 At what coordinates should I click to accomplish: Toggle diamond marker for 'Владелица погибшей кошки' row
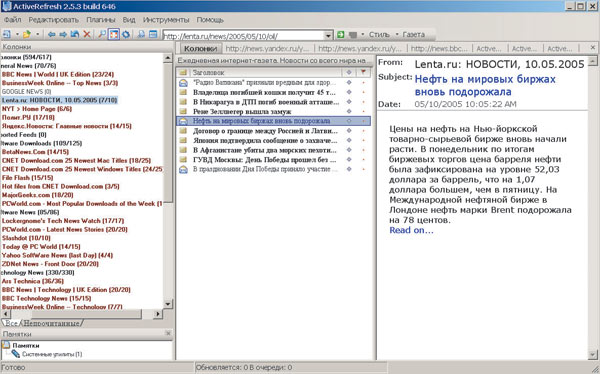[x=349, y=92]
